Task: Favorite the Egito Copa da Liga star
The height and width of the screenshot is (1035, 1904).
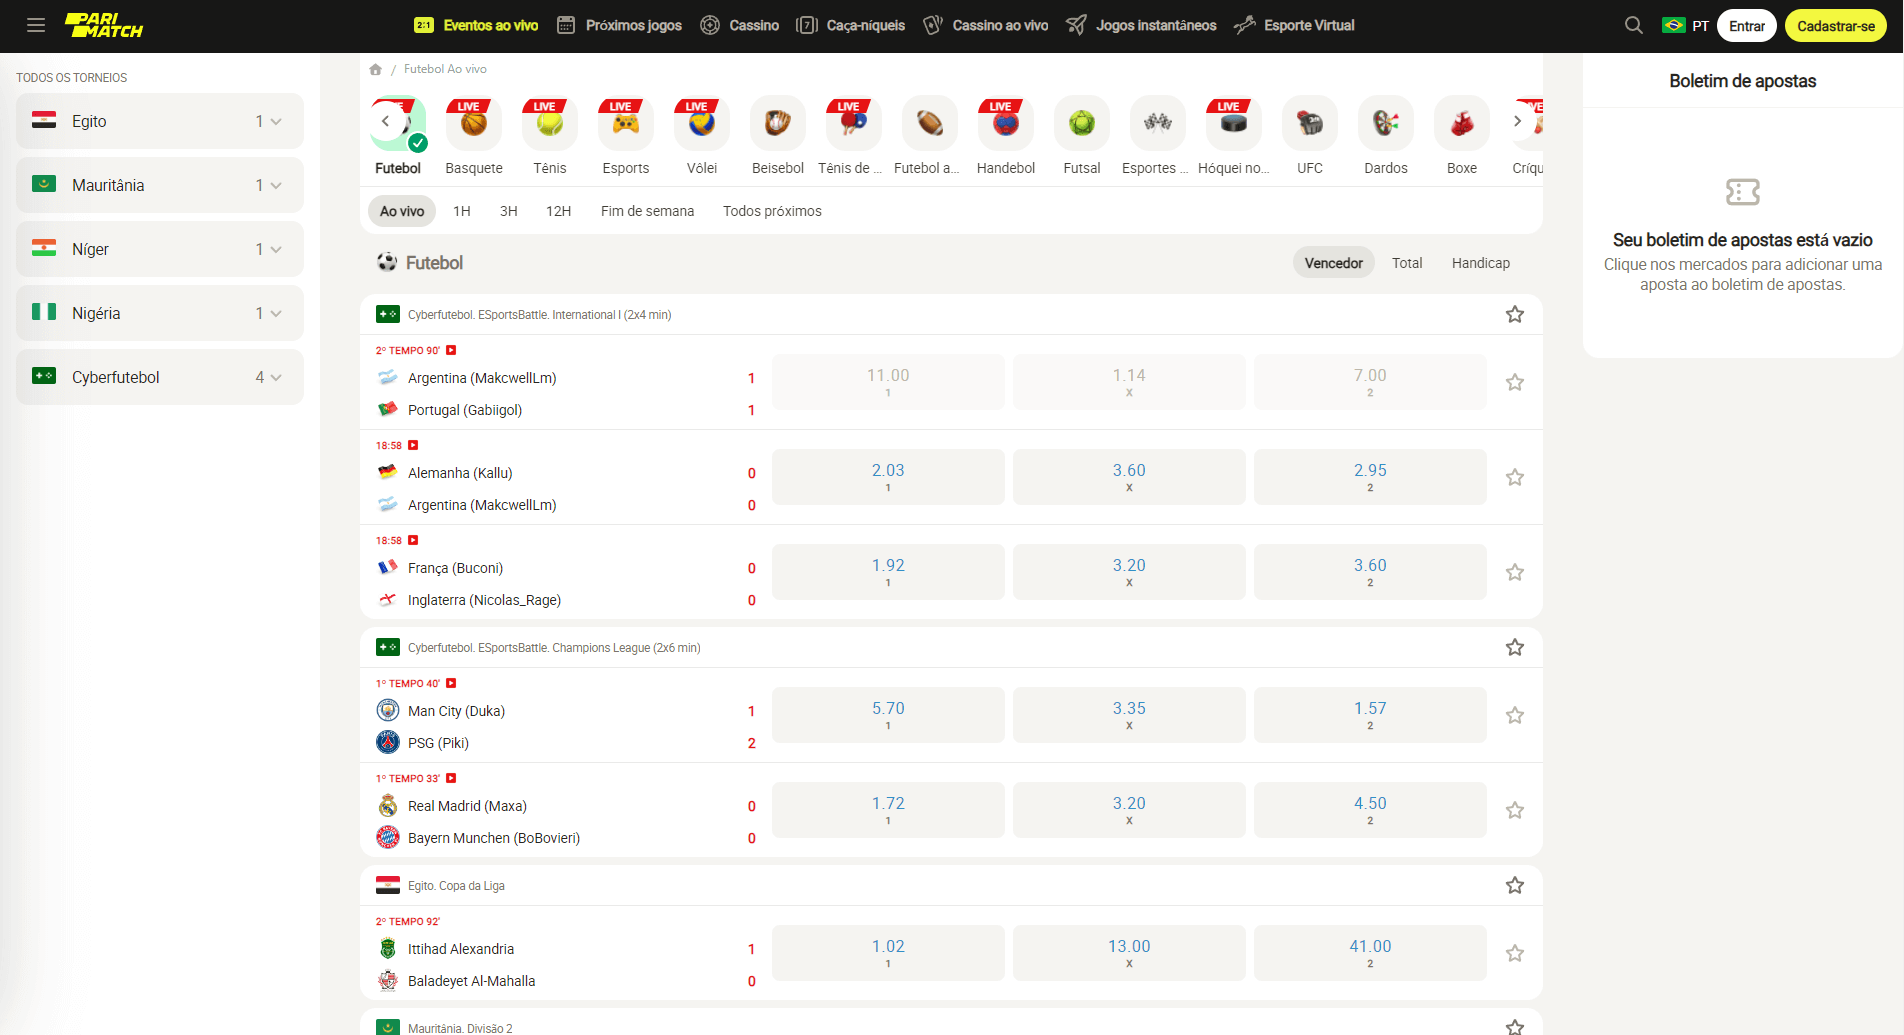Action: pyautogui.click(x=1515, y=885)
